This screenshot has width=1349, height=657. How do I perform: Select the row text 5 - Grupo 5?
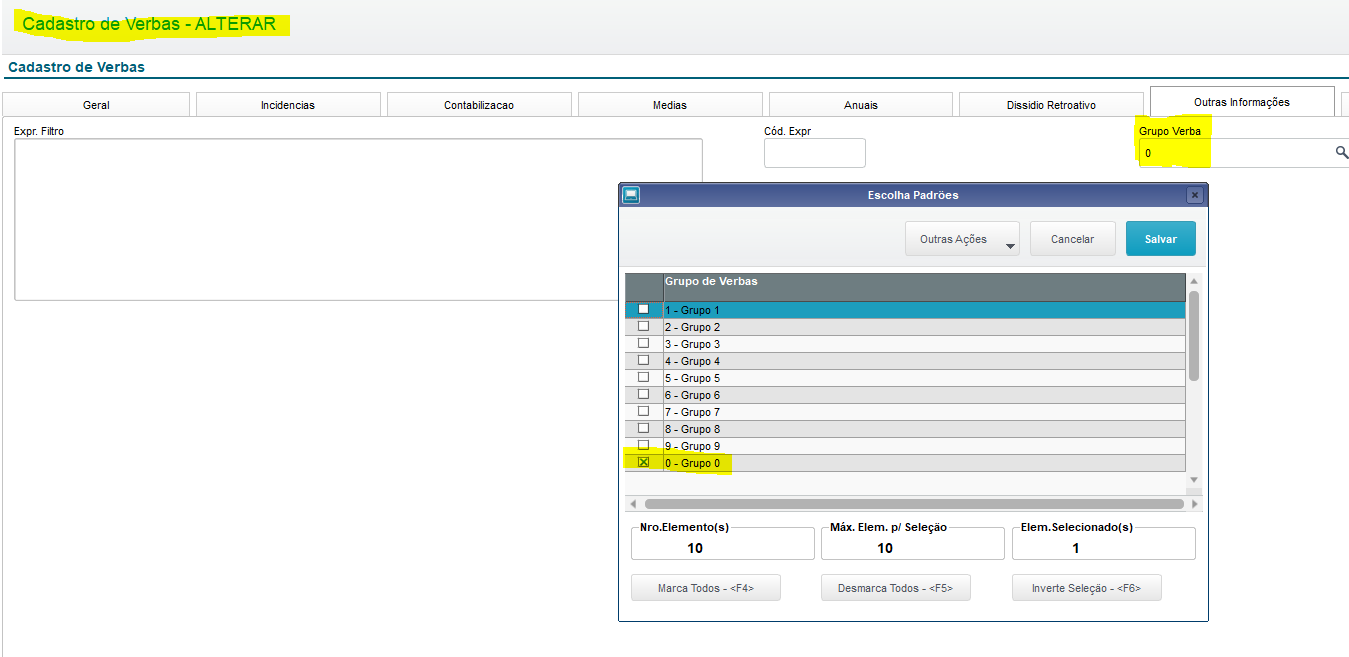[692, 378]
